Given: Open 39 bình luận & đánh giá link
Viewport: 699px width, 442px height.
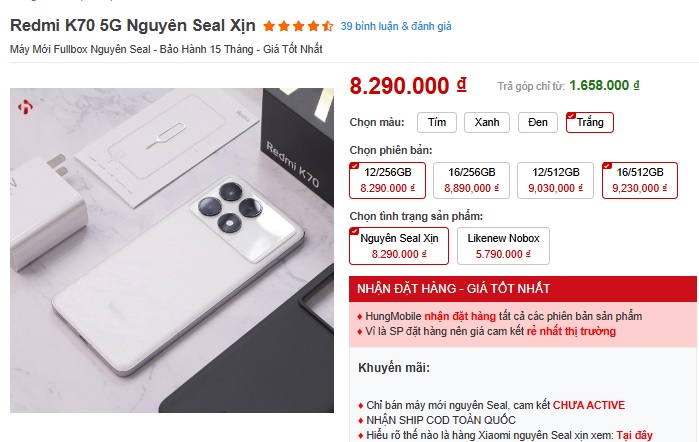Looking at the screenshot, I should (396, 26).
